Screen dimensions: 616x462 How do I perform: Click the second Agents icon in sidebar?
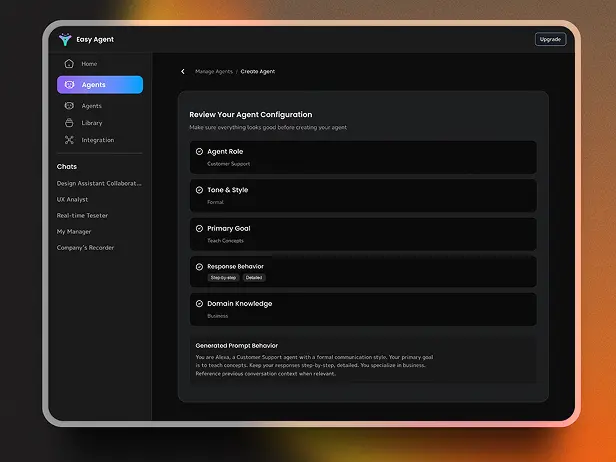pyautogui.click(x=69, y=106)
